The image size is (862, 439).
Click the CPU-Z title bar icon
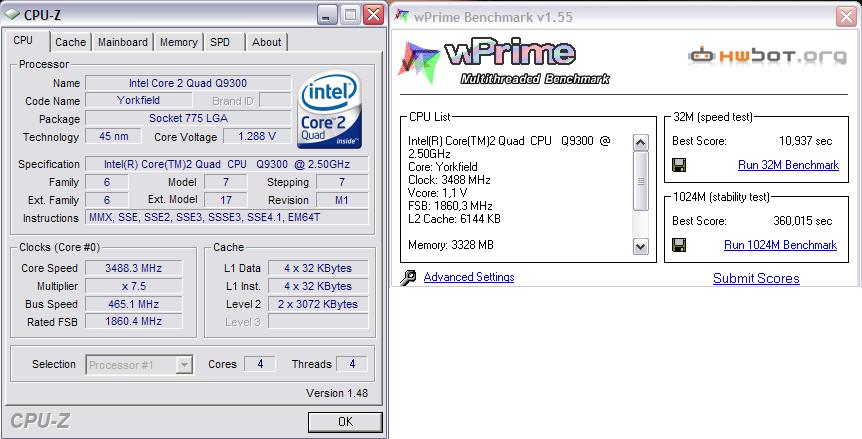[12, 15]
